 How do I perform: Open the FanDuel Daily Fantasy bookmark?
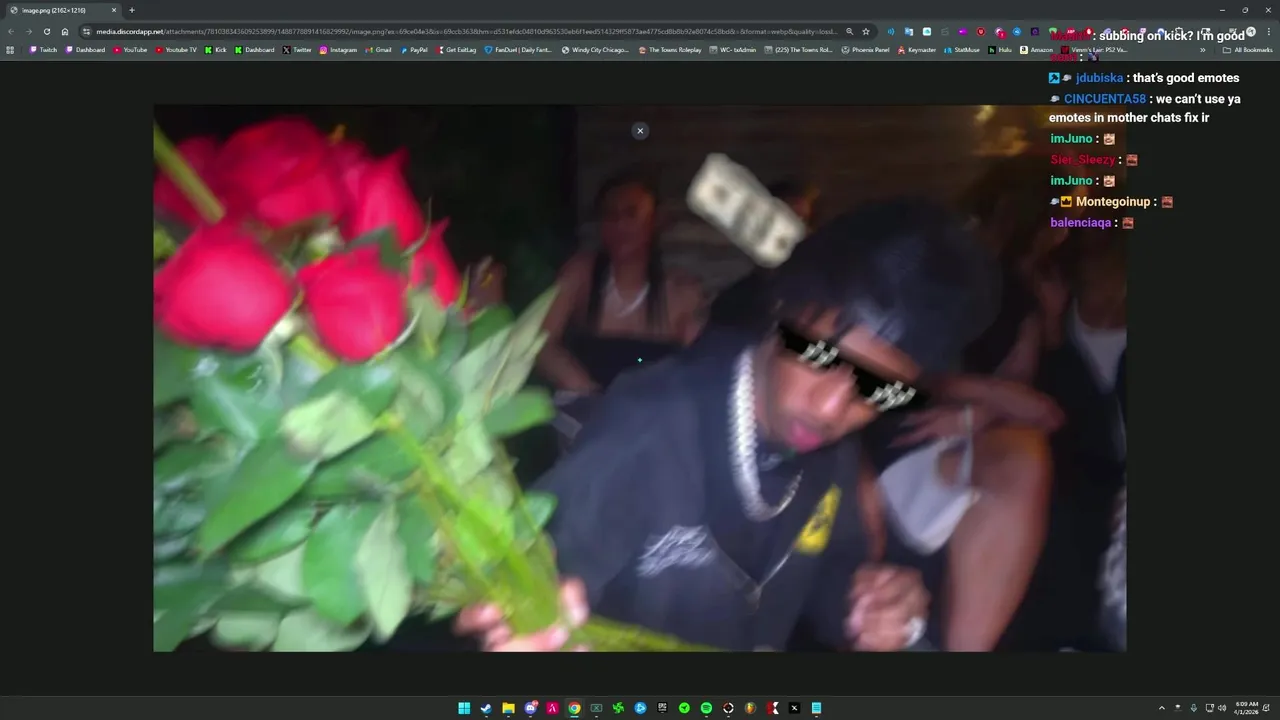(518, 49)
